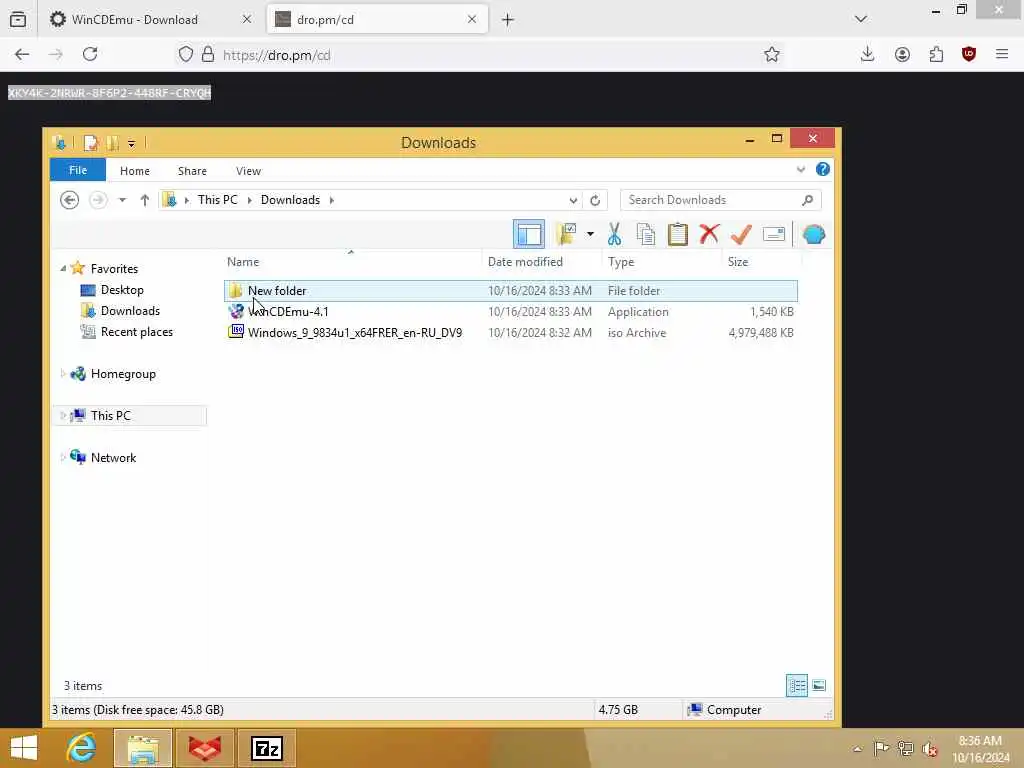Click the Paste clipboard icon

coord(678,234)
